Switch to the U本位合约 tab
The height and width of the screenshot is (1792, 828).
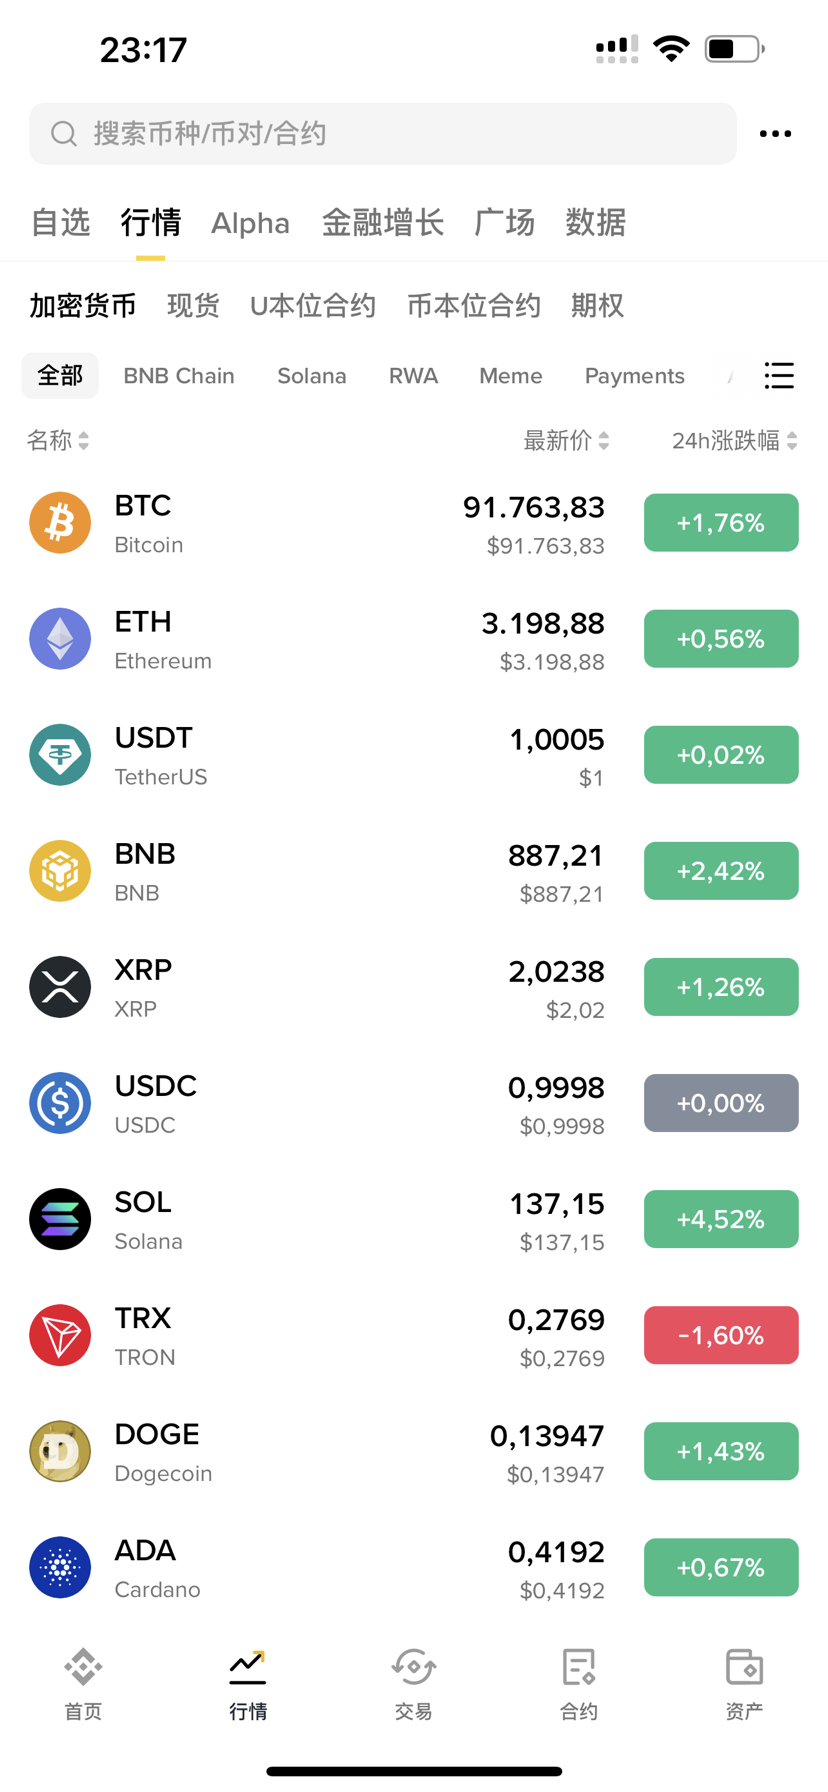coord(313,306)
